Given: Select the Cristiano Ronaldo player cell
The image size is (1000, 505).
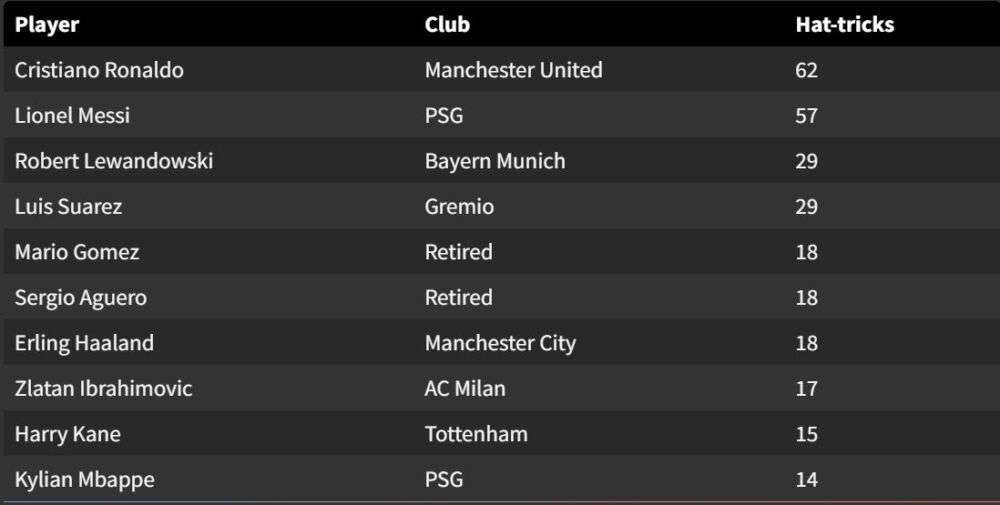Looking at the screenshot, I should [99, 70].
